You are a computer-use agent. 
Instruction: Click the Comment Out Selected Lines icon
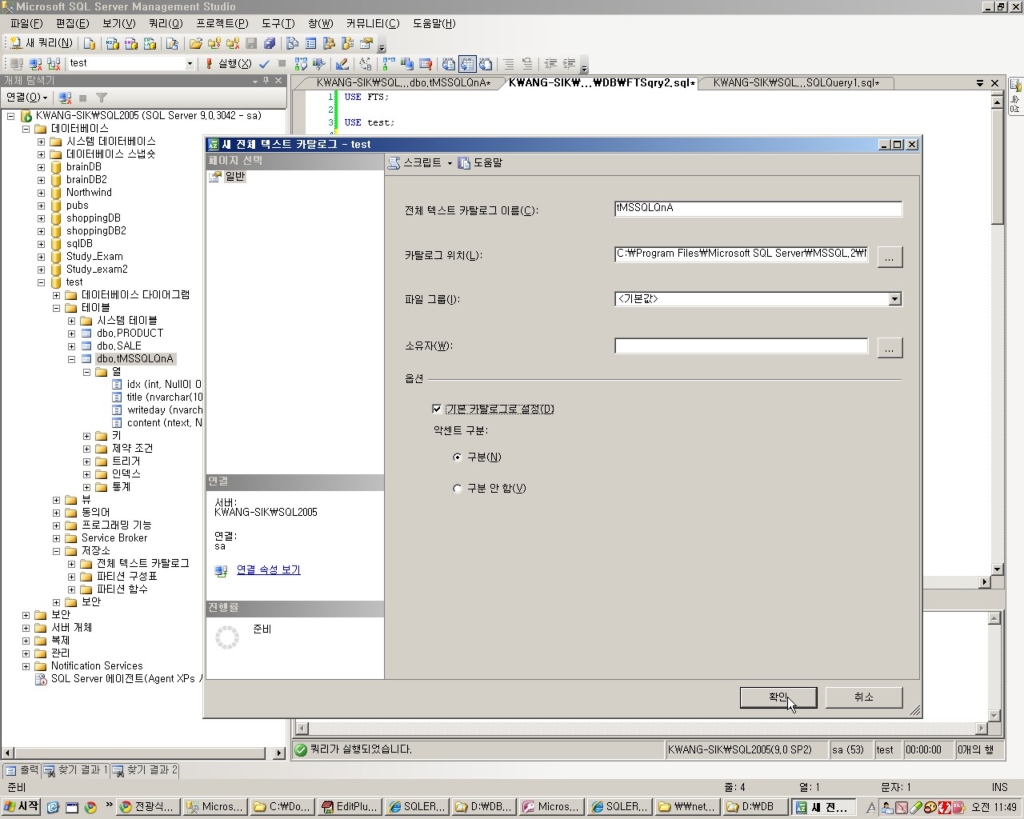pos(509,63)
